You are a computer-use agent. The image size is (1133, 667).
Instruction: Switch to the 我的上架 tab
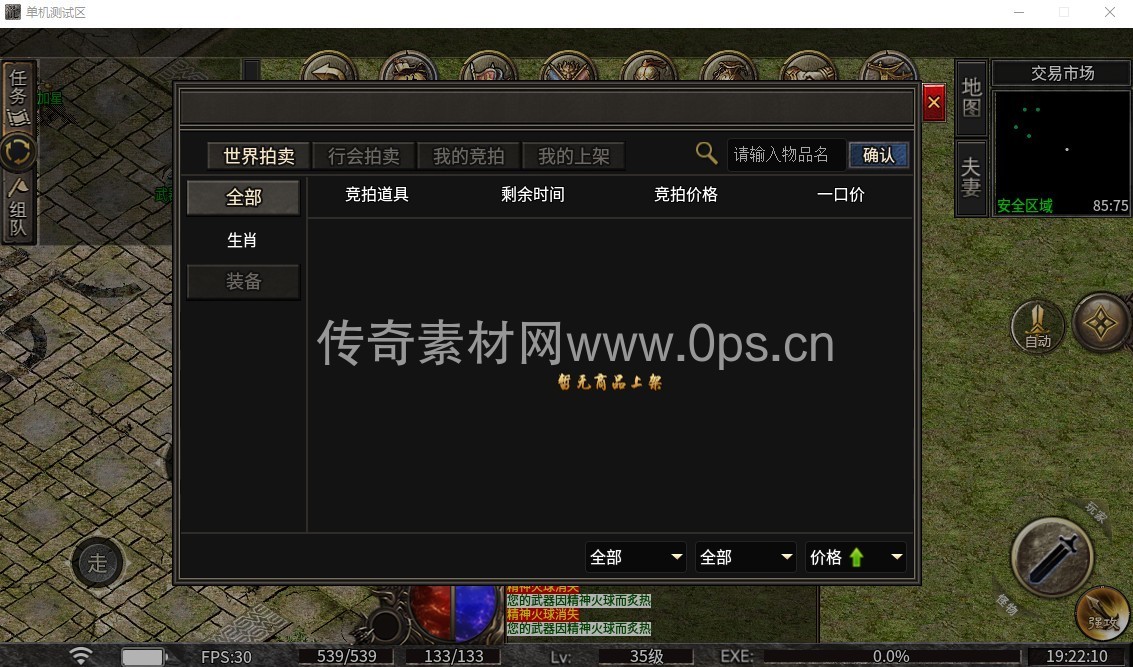tap(573, 156)
